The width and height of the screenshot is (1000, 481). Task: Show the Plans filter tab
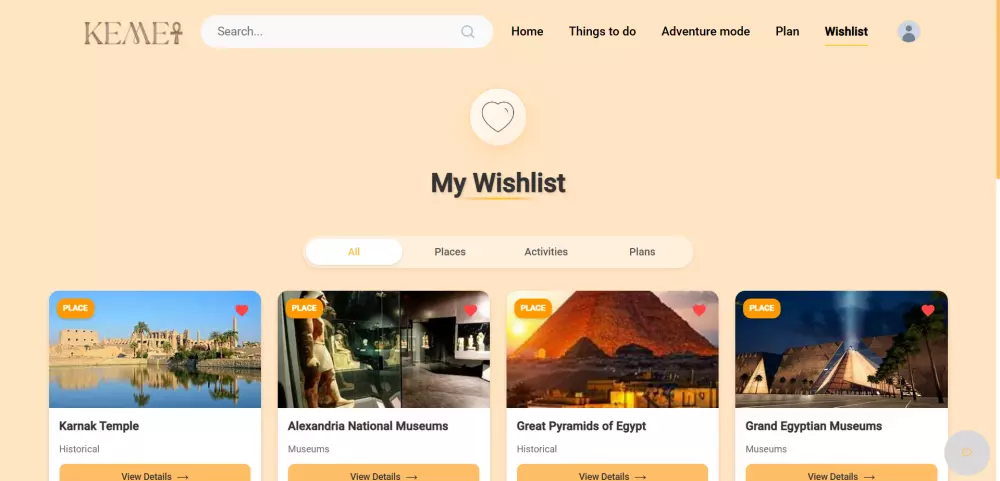click(642, 252)
